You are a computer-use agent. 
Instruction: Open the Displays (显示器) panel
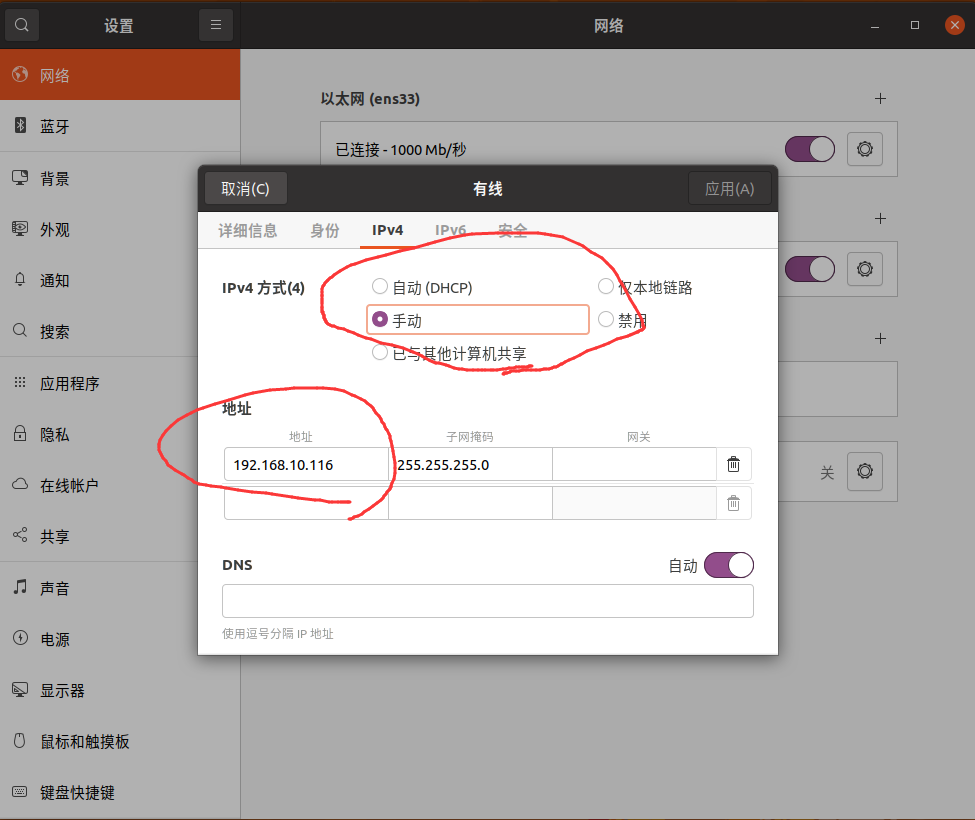coord(120,690)
